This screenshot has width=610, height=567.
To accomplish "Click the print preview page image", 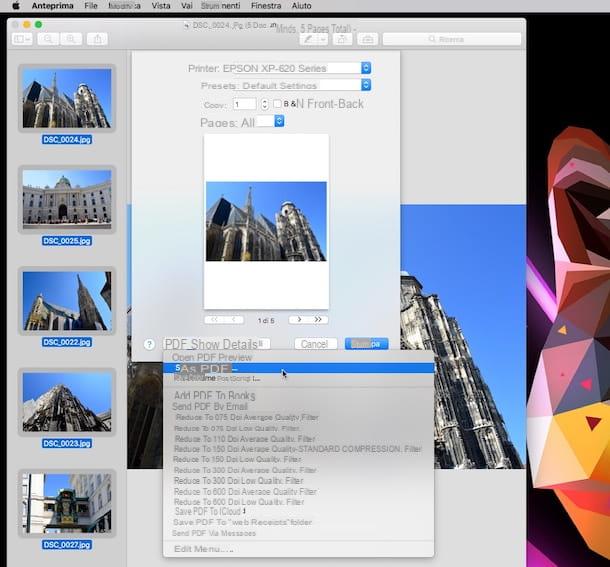I will (266, 221).
